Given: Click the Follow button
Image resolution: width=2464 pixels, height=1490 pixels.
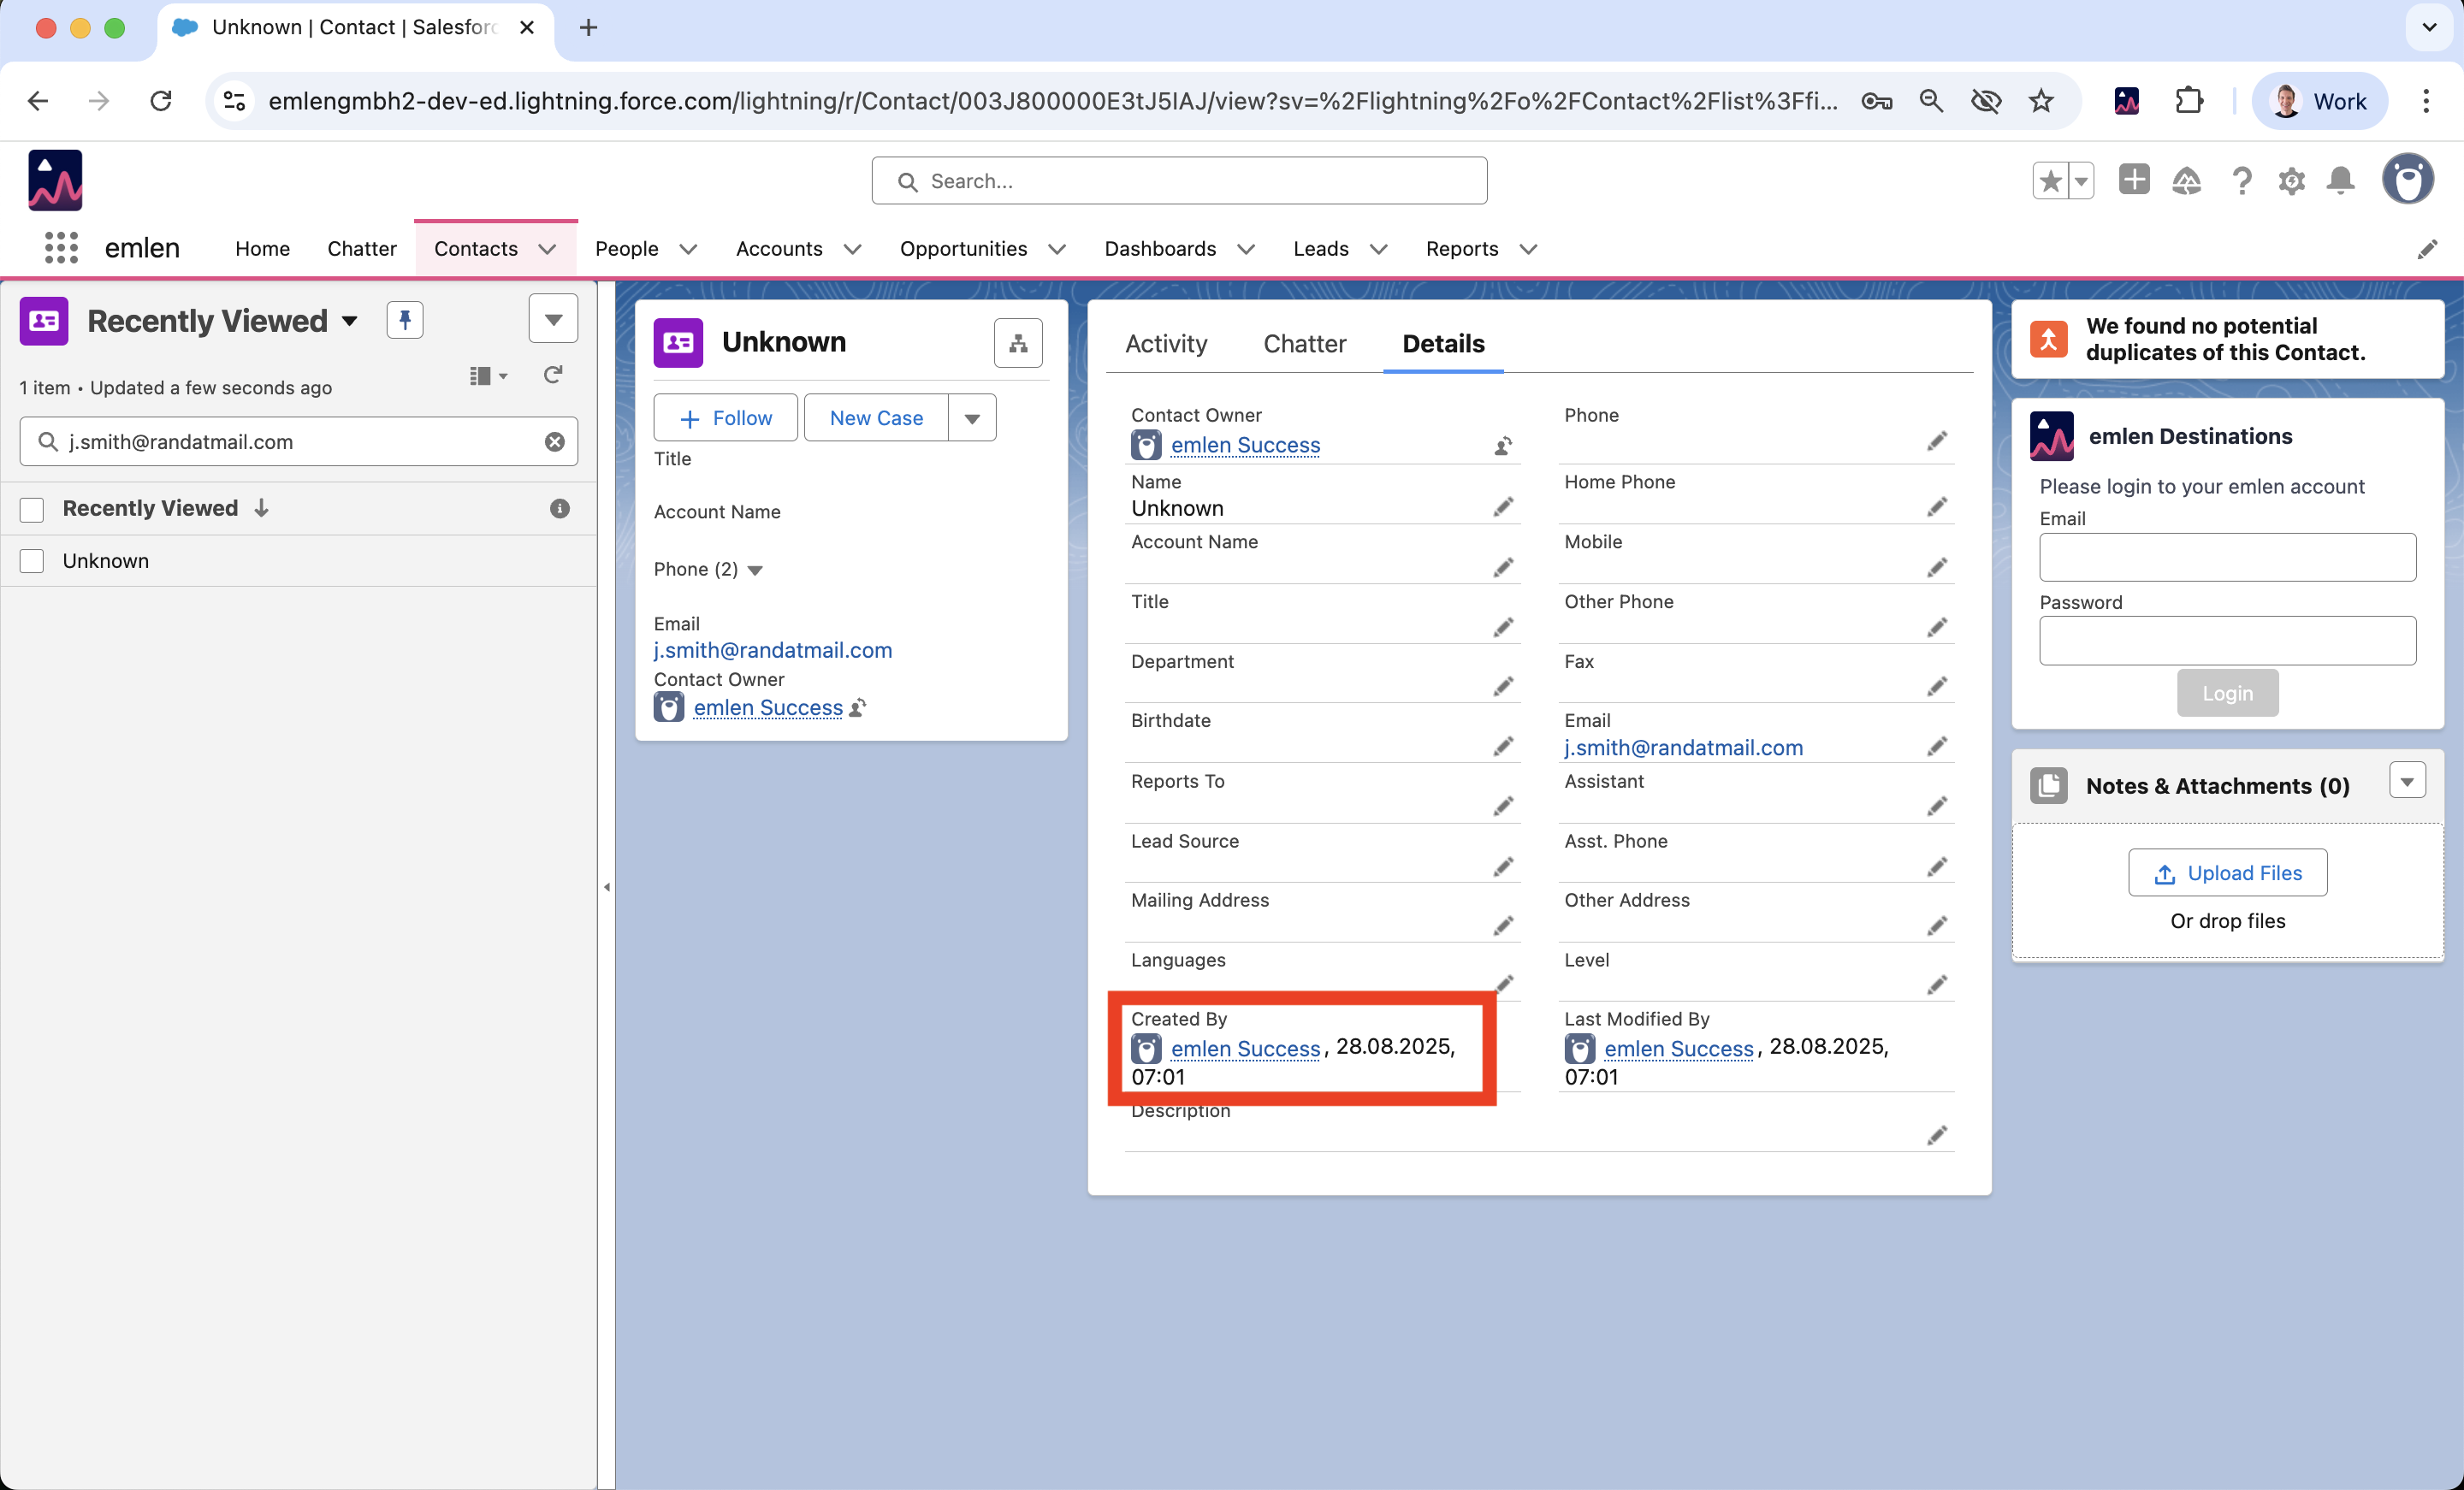Looking at the screenshot, I should pyautogui.click(x=726, y=418).
